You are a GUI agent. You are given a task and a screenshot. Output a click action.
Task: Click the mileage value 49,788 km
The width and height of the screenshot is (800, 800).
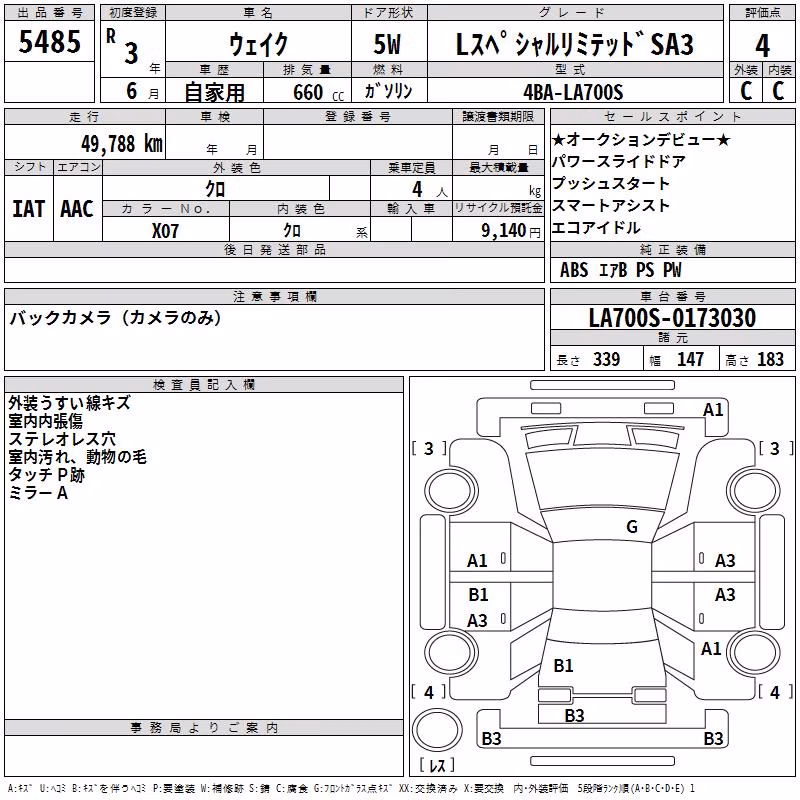click(121, 144)
